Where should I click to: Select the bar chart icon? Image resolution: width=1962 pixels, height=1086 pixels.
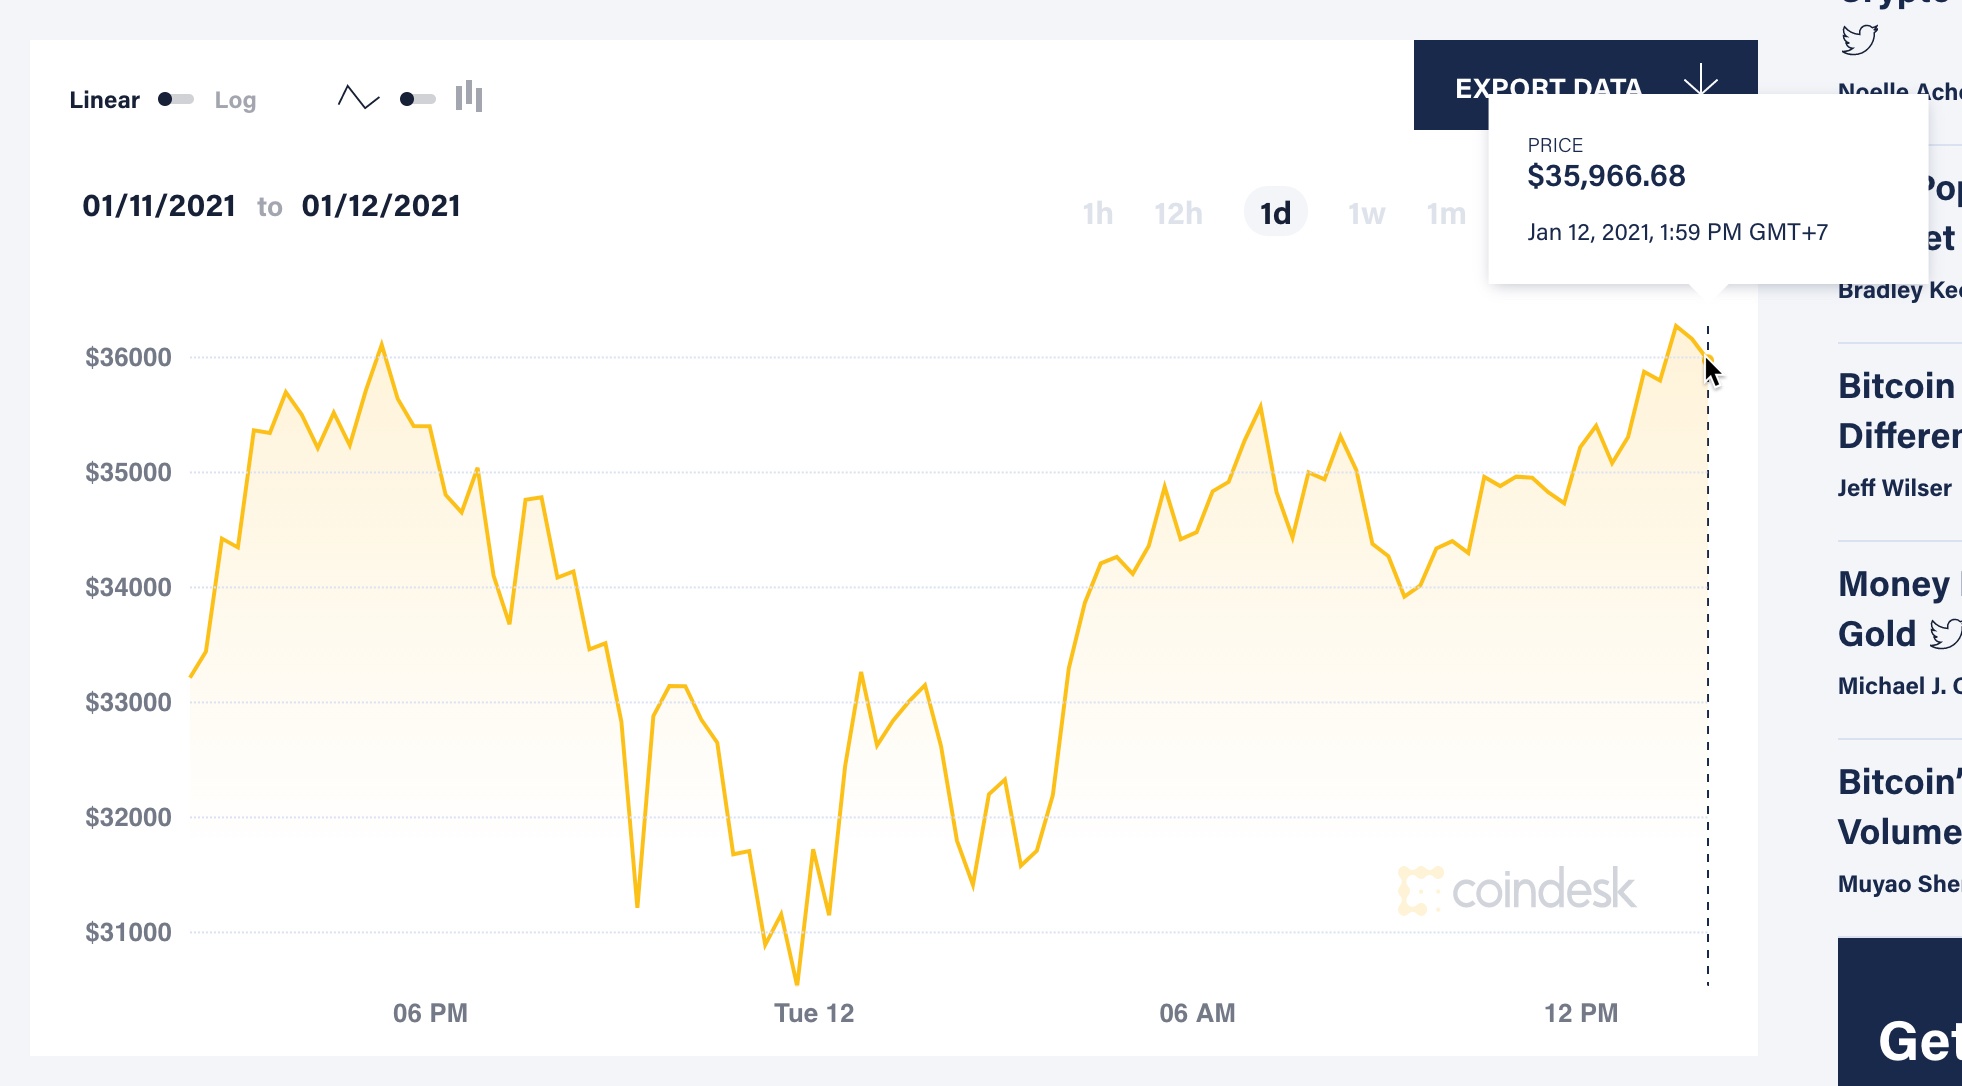[x=470, y=98]
